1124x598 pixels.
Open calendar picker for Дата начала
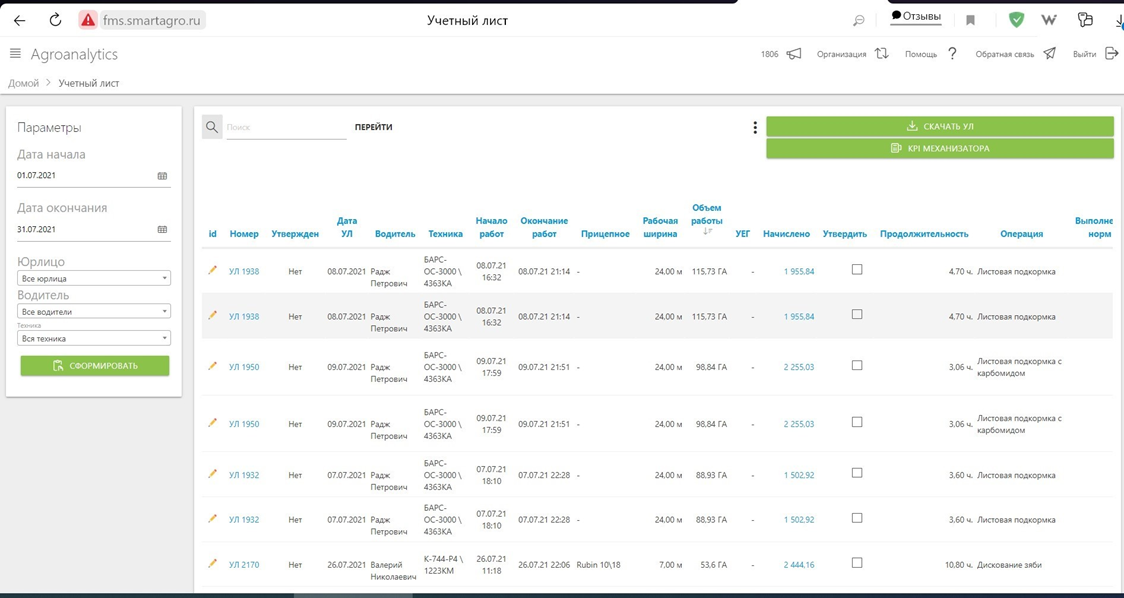(162, 176)
